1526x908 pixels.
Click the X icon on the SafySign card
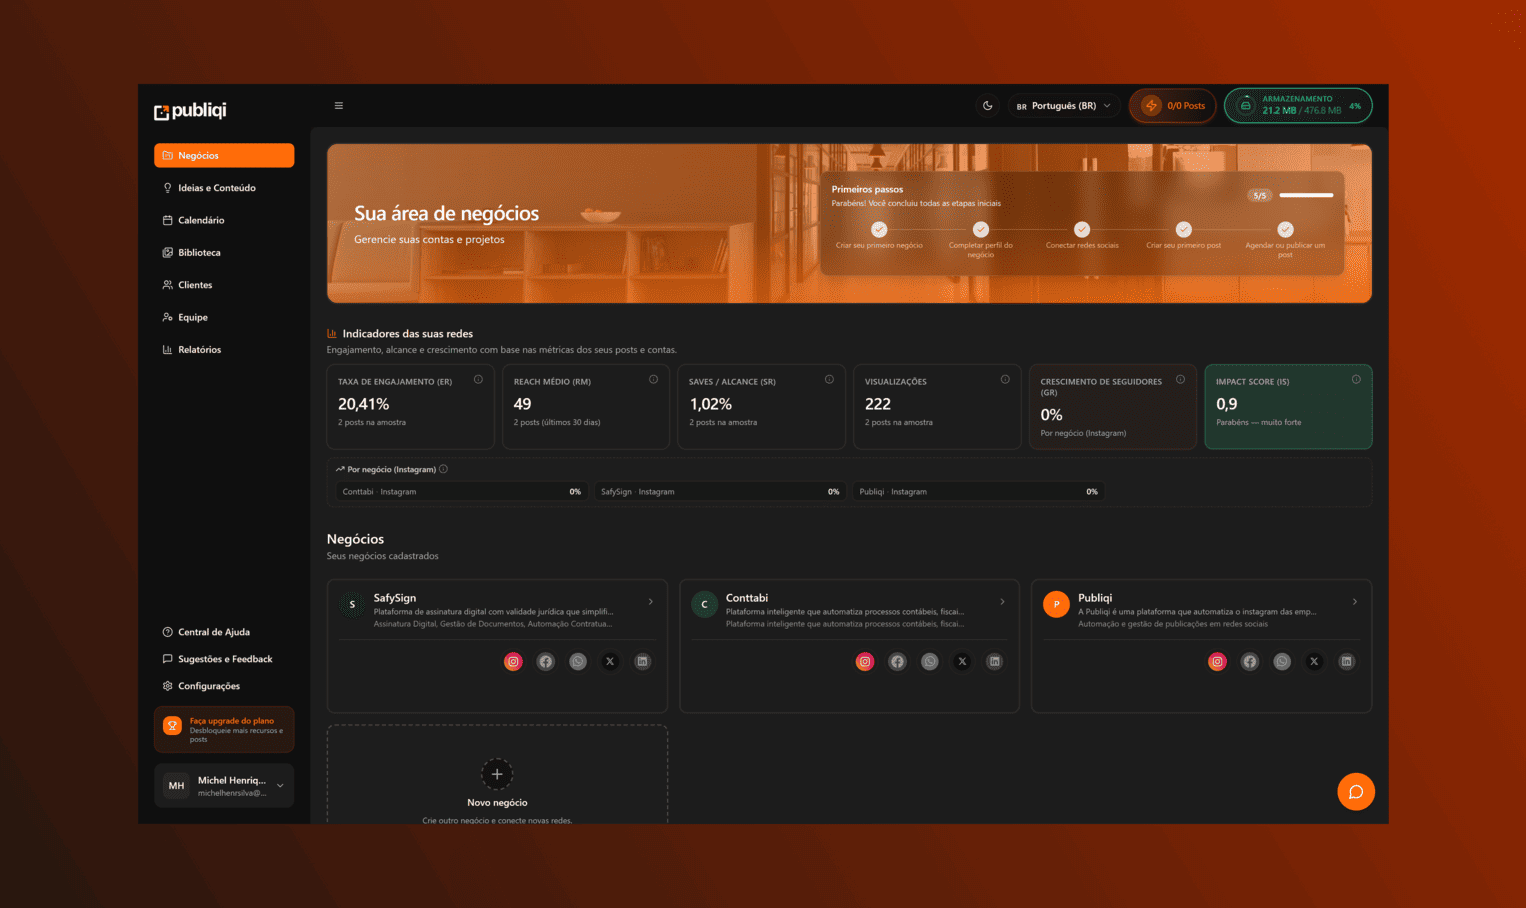[610, 662]
